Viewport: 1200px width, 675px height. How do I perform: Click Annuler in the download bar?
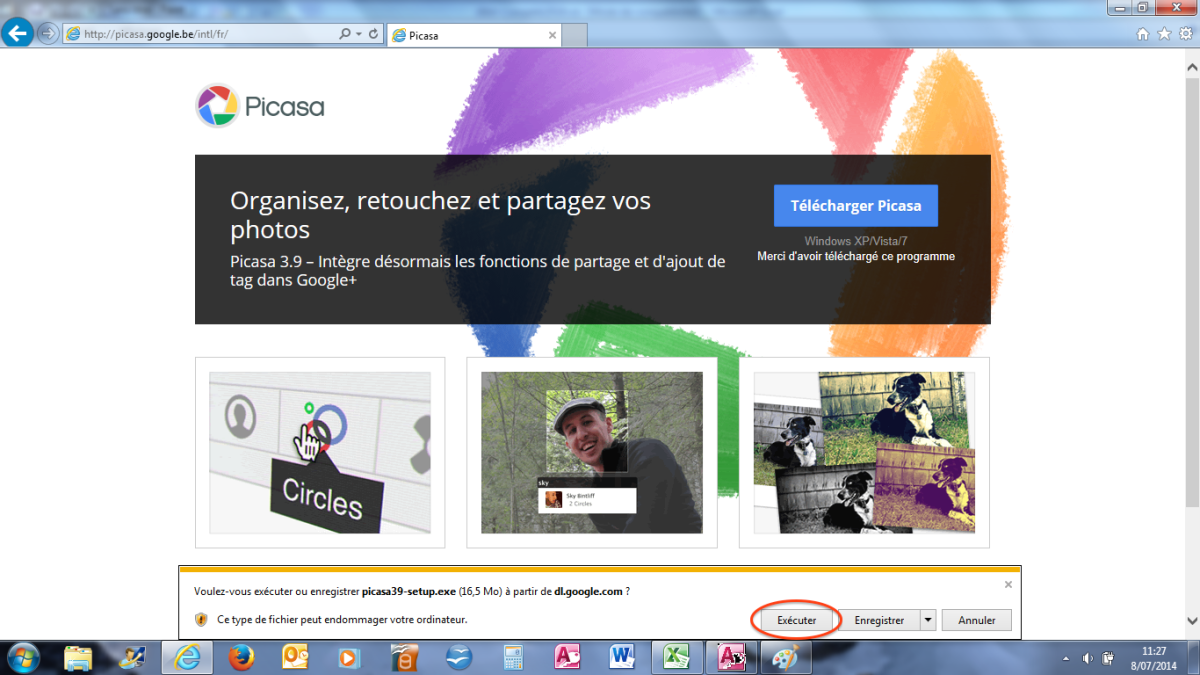(977, 620)
